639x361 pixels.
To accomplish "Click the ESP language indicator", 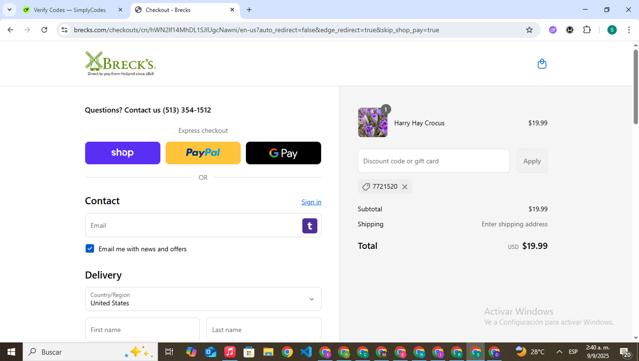I will point(573,352).
